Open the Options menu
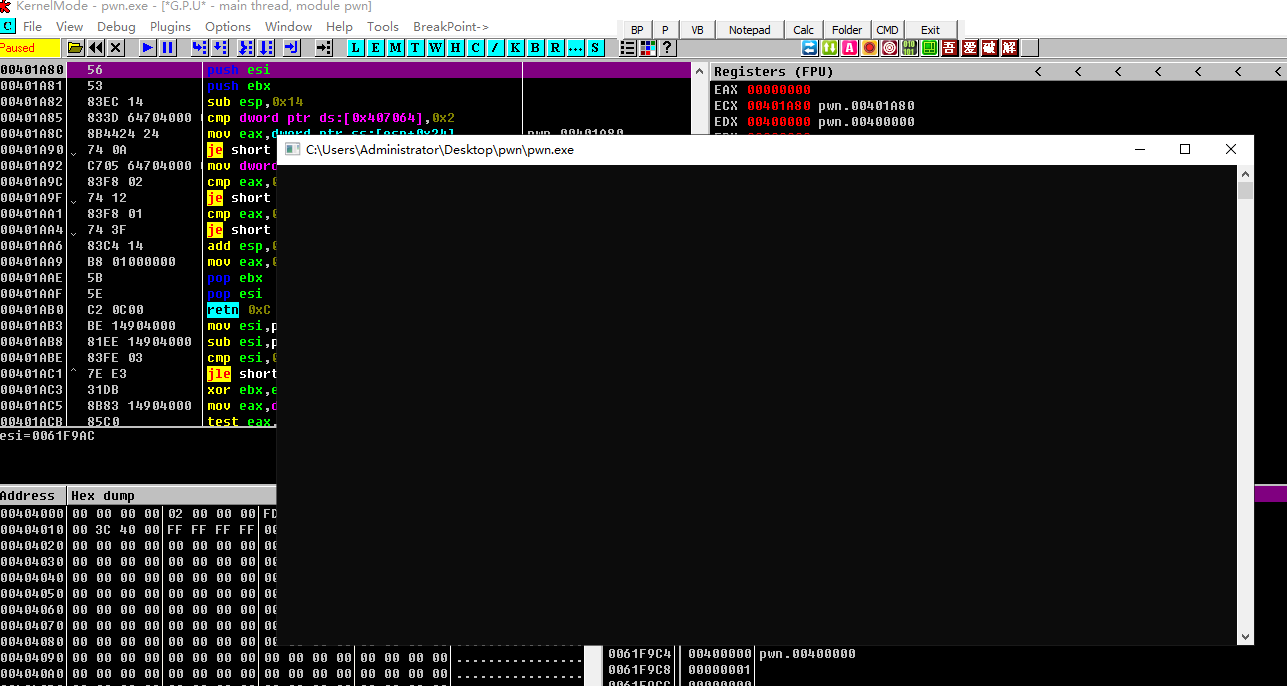The width and height of the screenshot is (1287, 686). 228,27
